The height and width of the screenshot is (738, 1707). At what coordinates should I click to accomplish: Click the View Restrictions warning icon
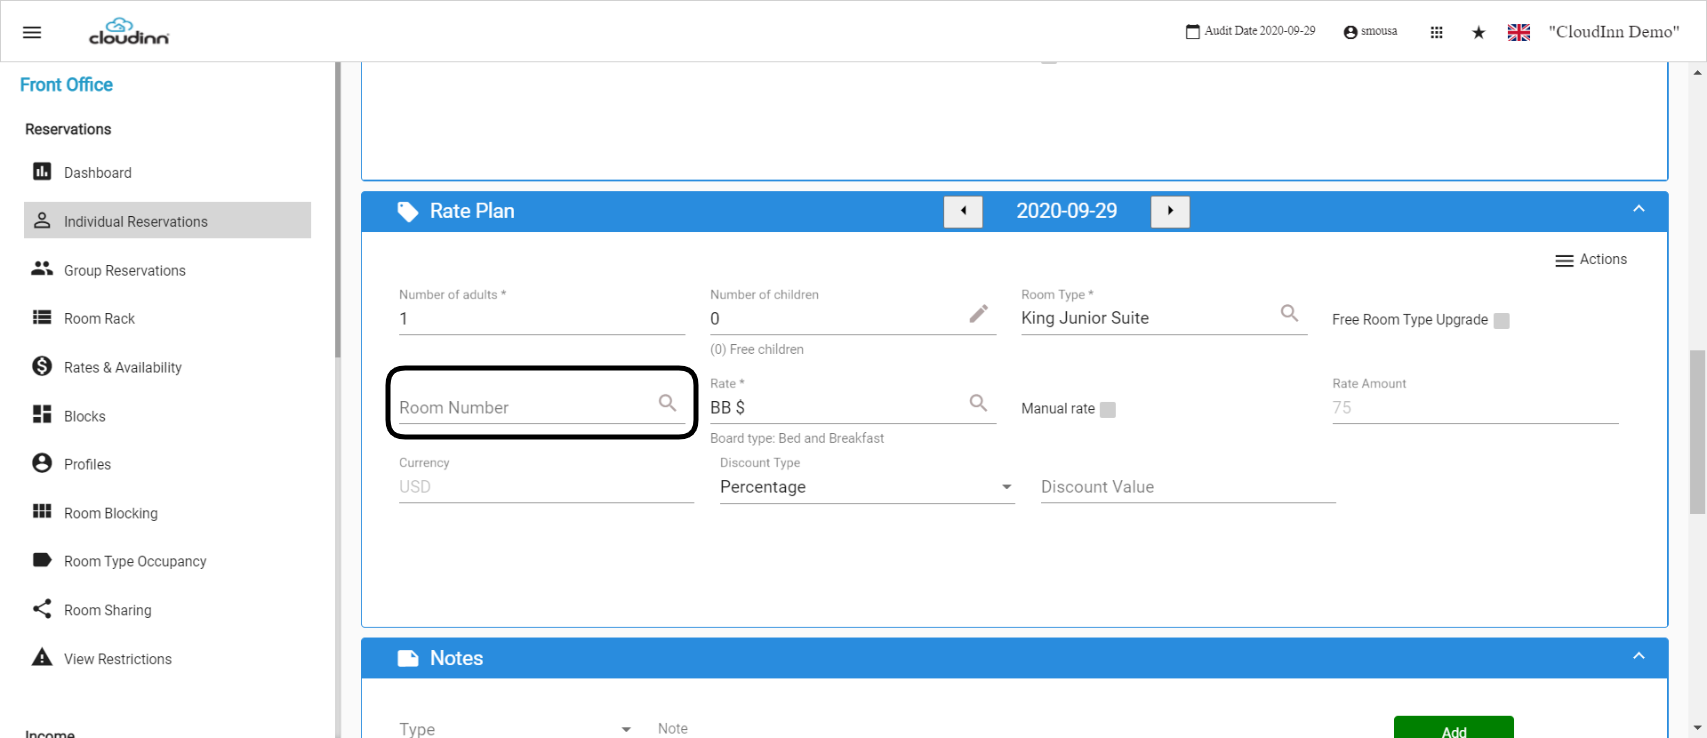(42, 657)
